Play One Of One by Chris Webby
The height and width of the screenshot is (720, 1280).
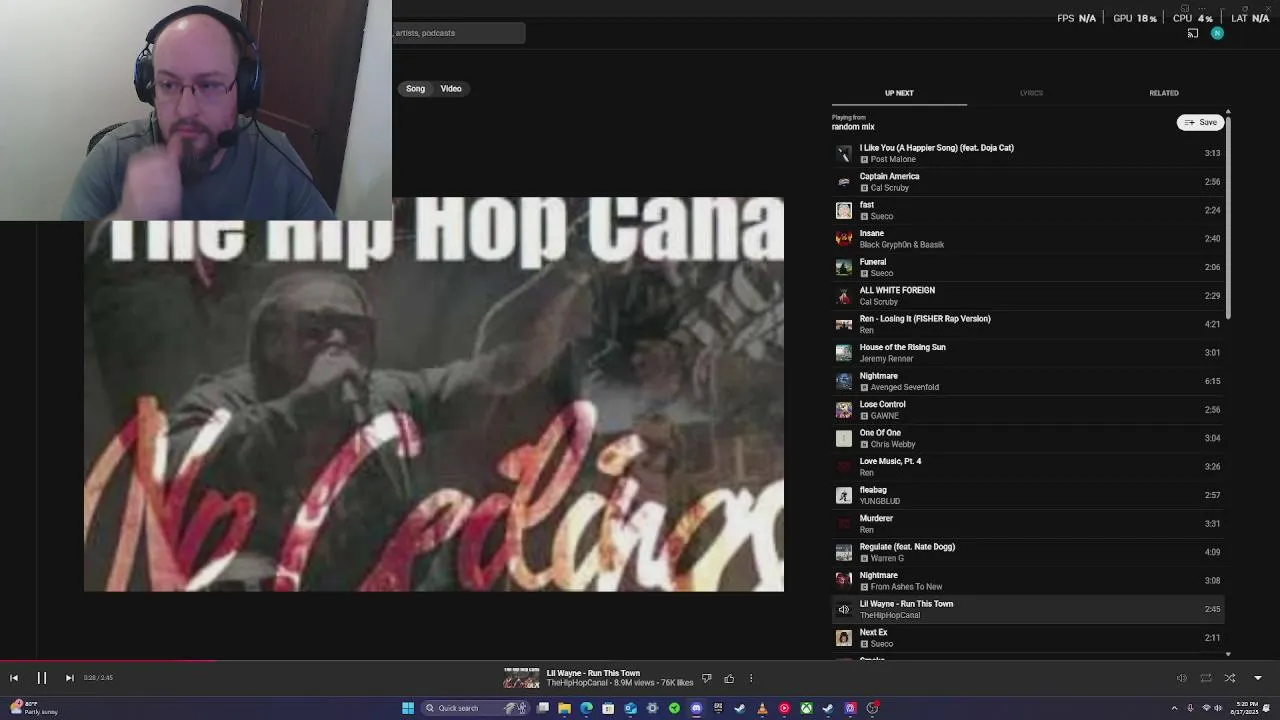tap(1027, 438)
